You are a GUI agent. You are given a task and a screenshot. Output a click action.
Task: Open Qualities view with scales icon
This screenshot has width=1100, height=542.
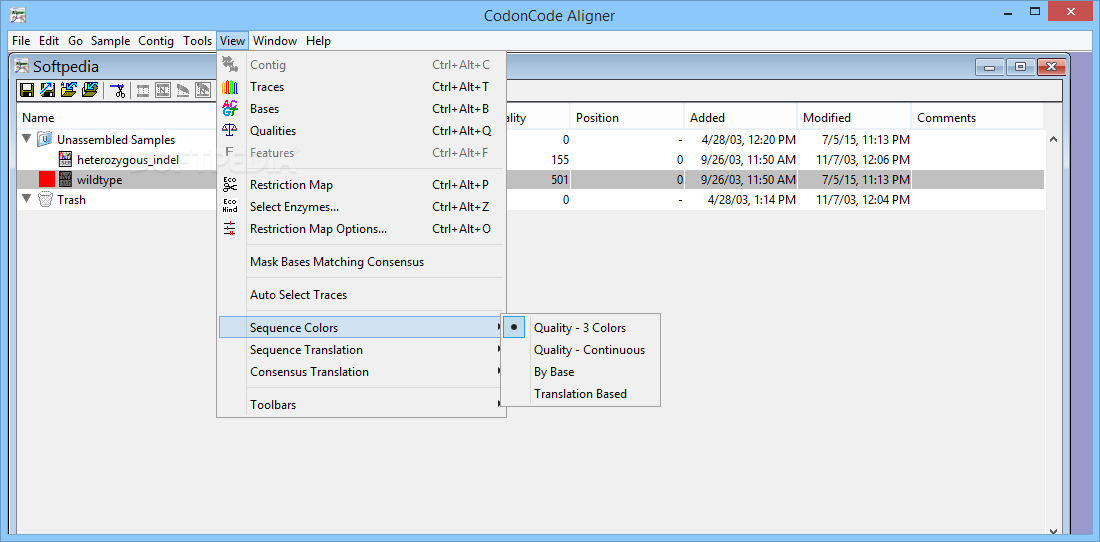tap(361, 130)
